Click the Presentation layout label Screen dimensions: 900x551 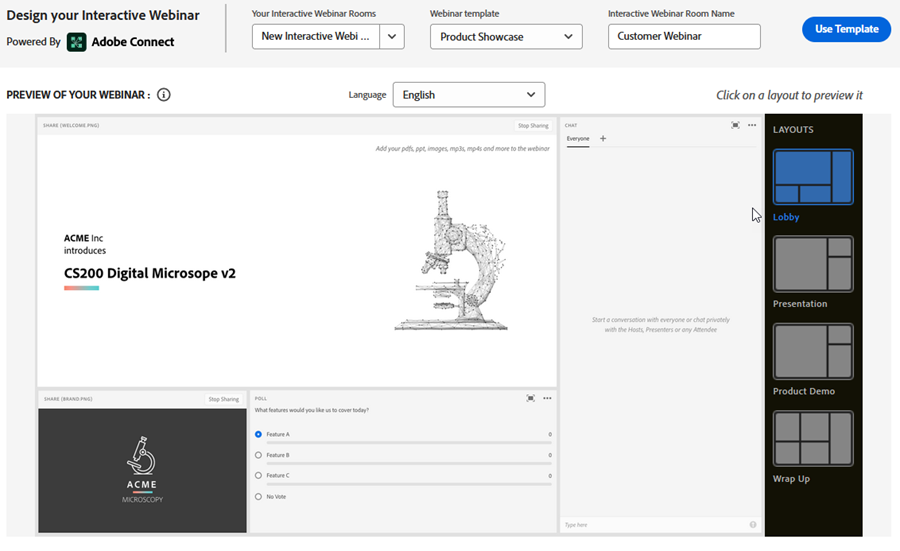[800, 304]
